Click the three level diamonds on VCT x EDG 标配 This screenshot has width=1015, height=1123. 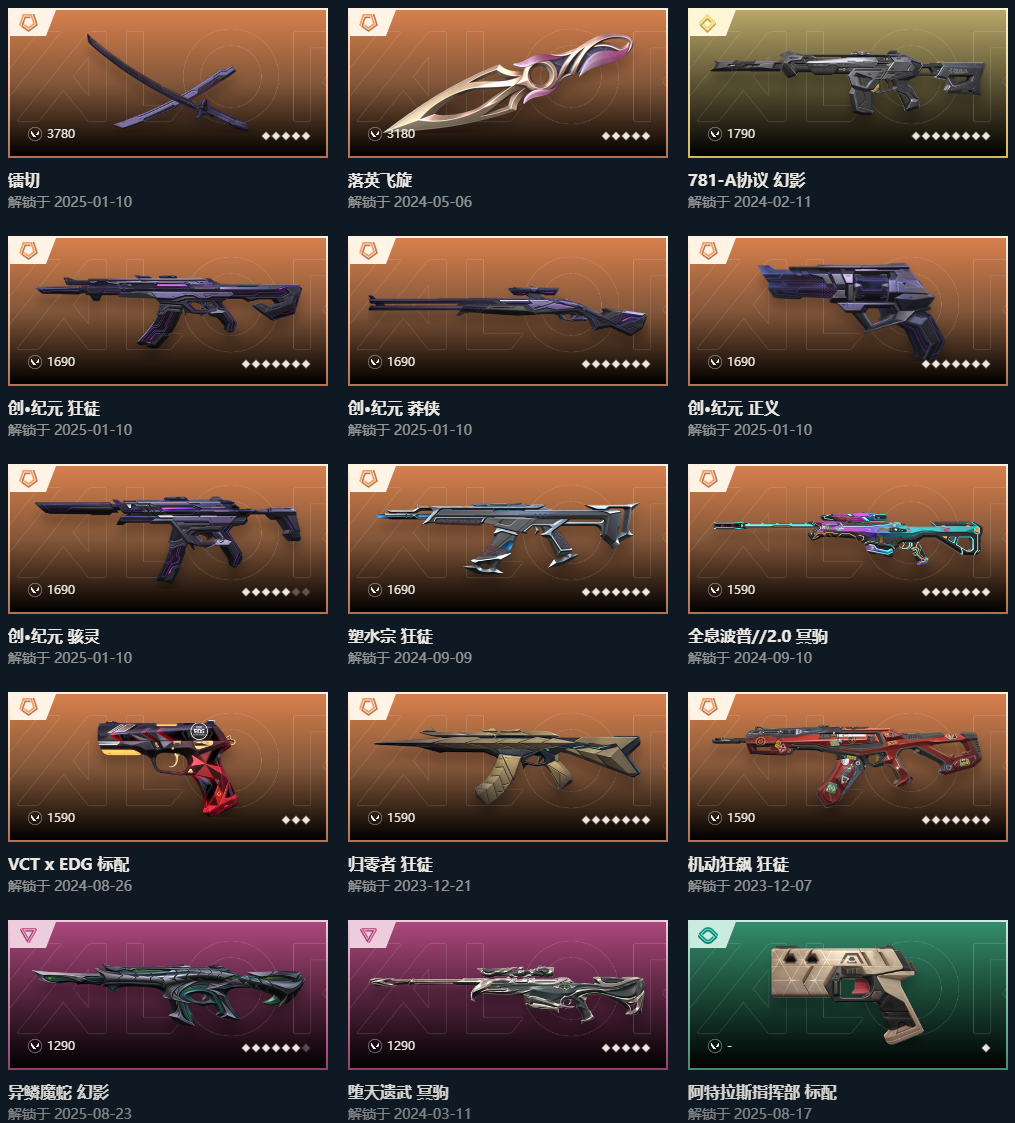(296, 819)
